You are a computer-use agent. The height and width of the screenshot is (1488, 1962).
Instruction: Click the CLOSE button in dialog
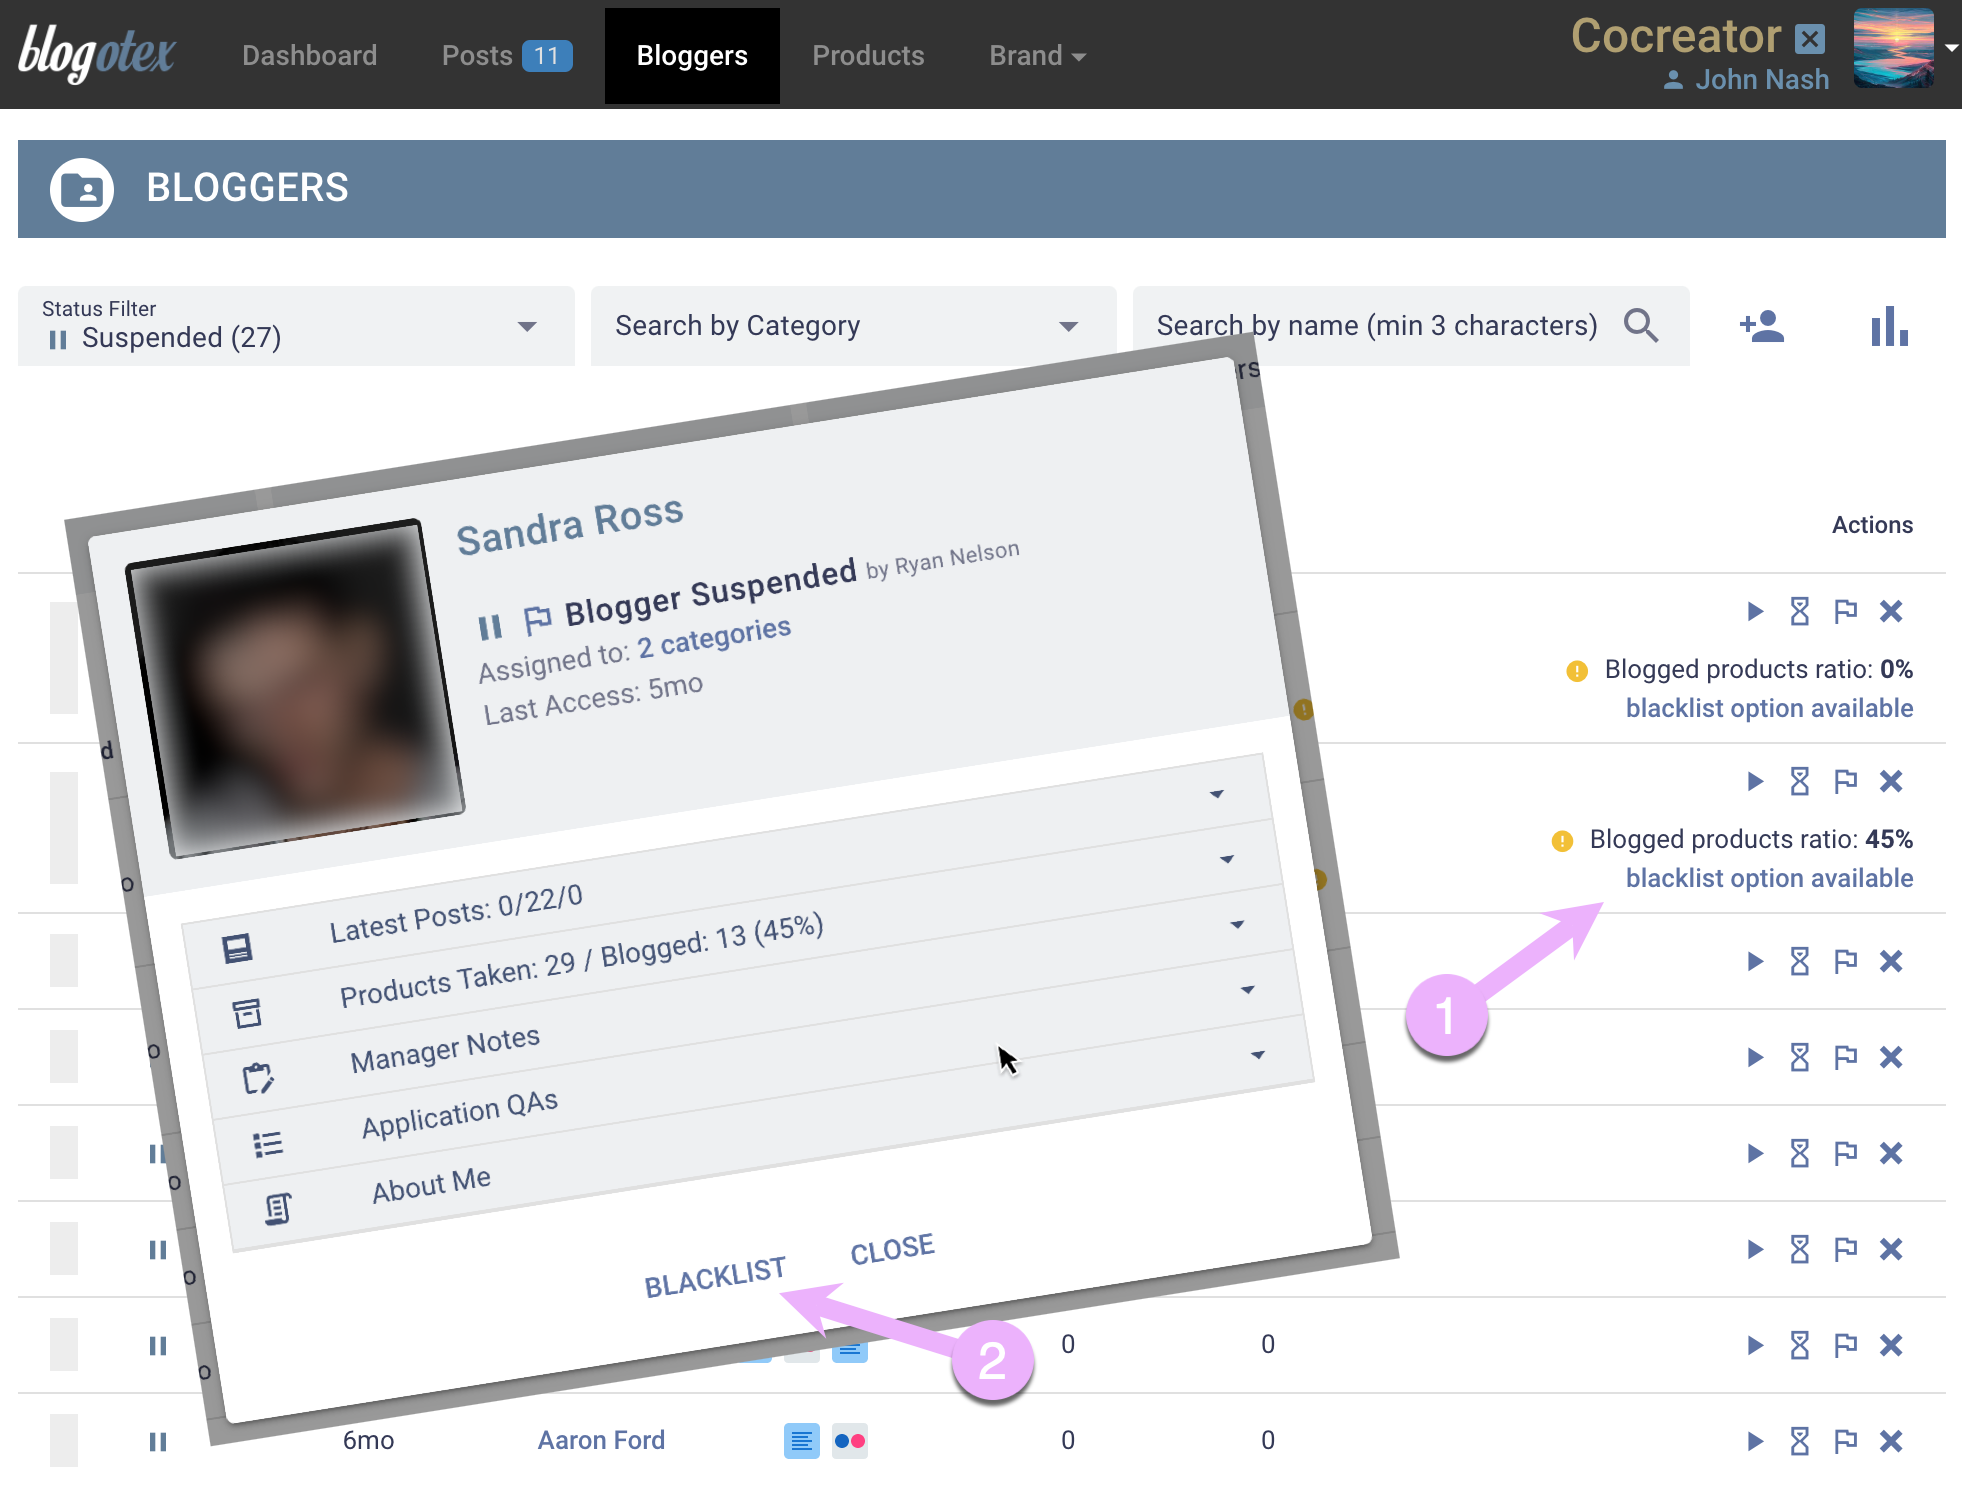coord(892,1249)
